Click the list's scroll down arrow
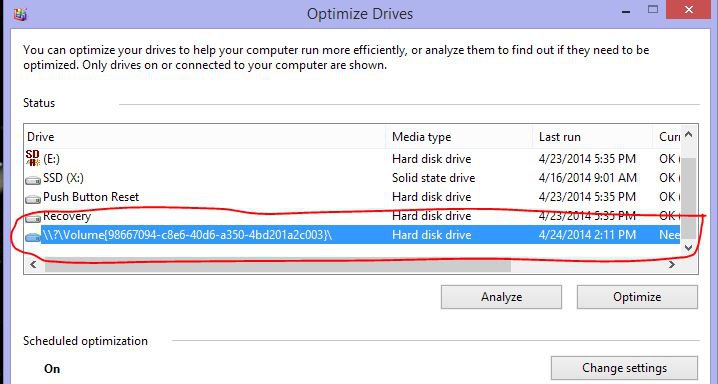Image resolution: width=718 pixels, height=384 pixels. tap(688, 248)
